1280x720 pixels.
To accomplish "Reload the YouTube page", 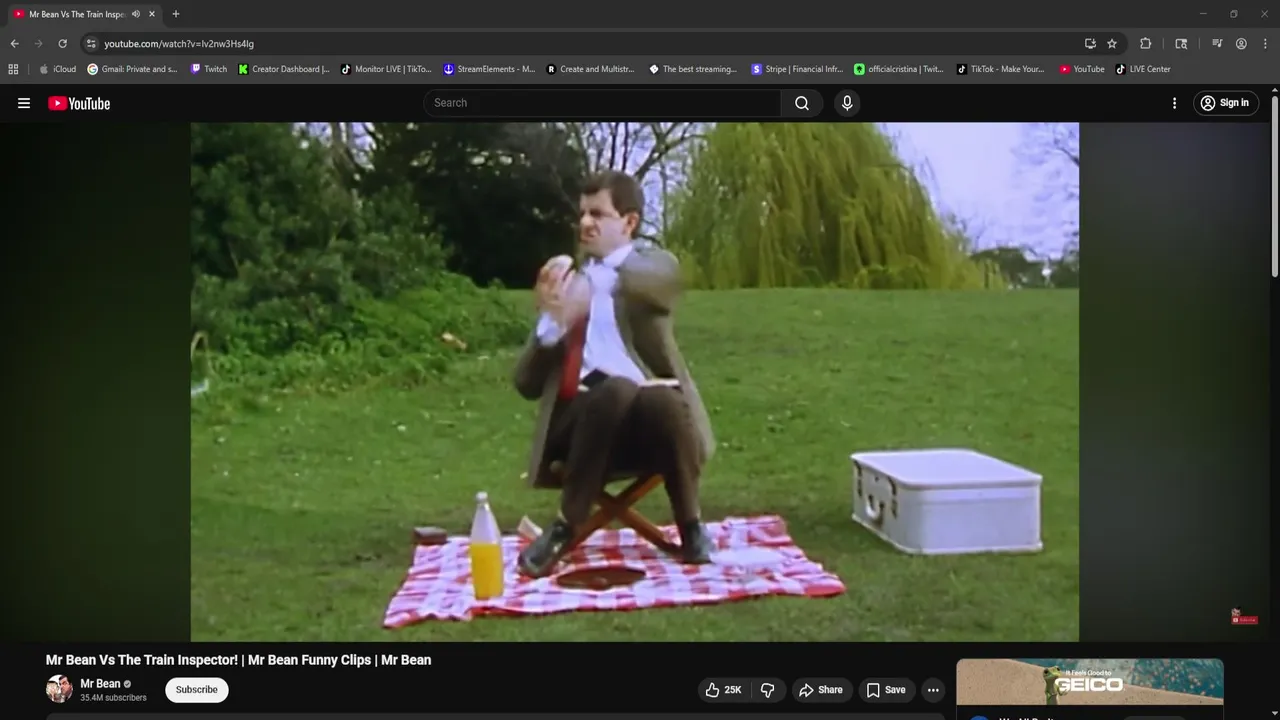I will point(62,44).
